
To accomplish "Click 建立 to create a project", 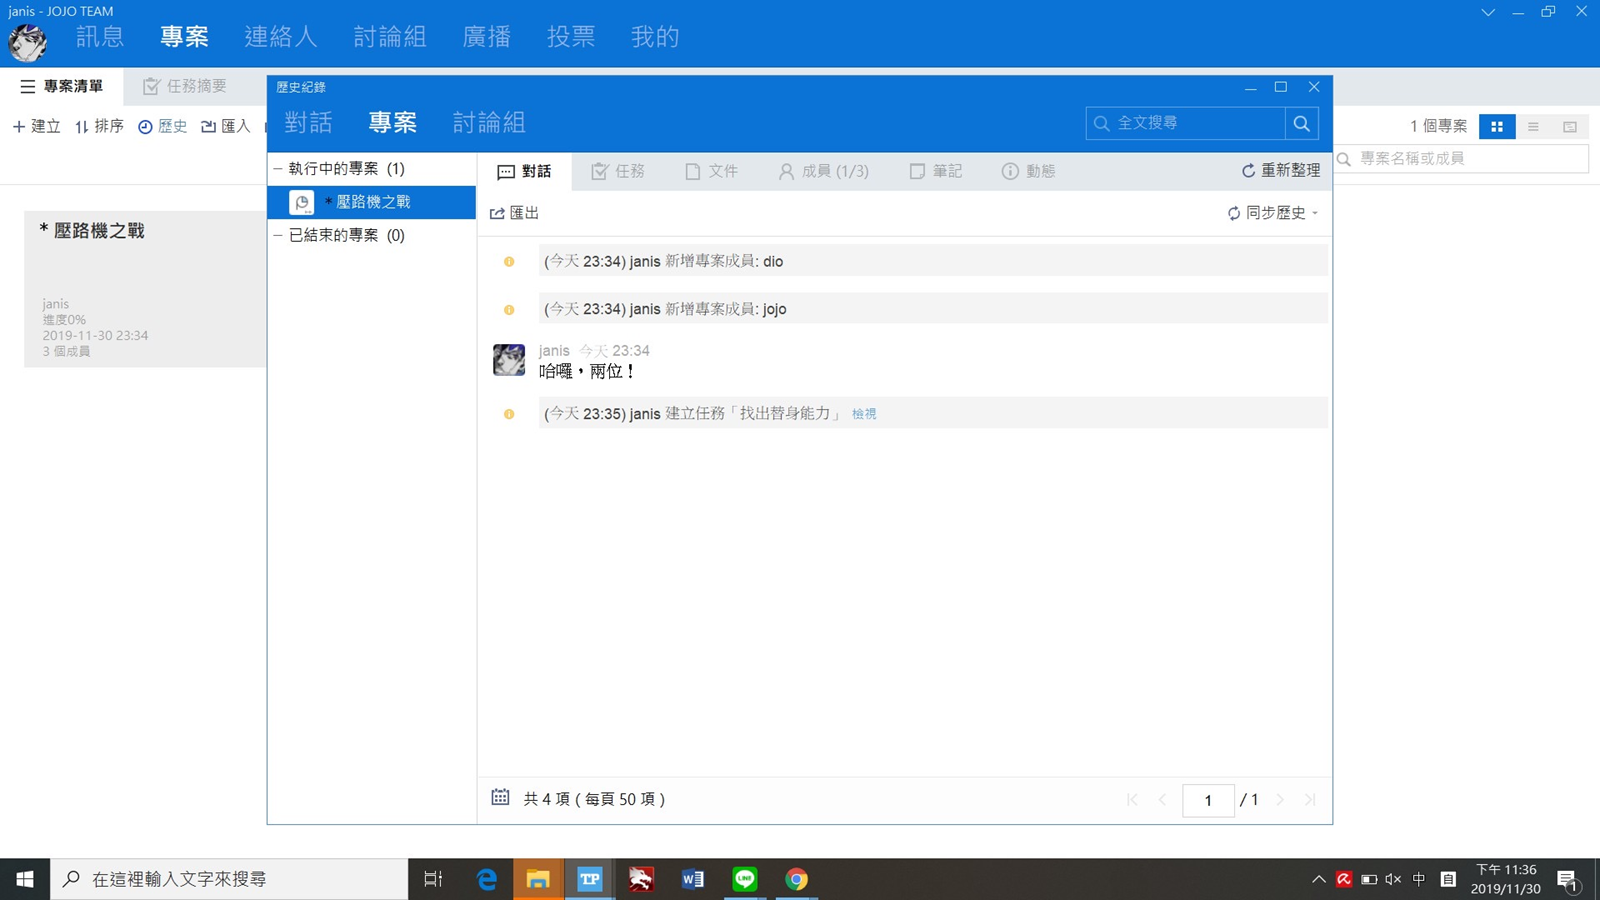I will tap(37, 126).
